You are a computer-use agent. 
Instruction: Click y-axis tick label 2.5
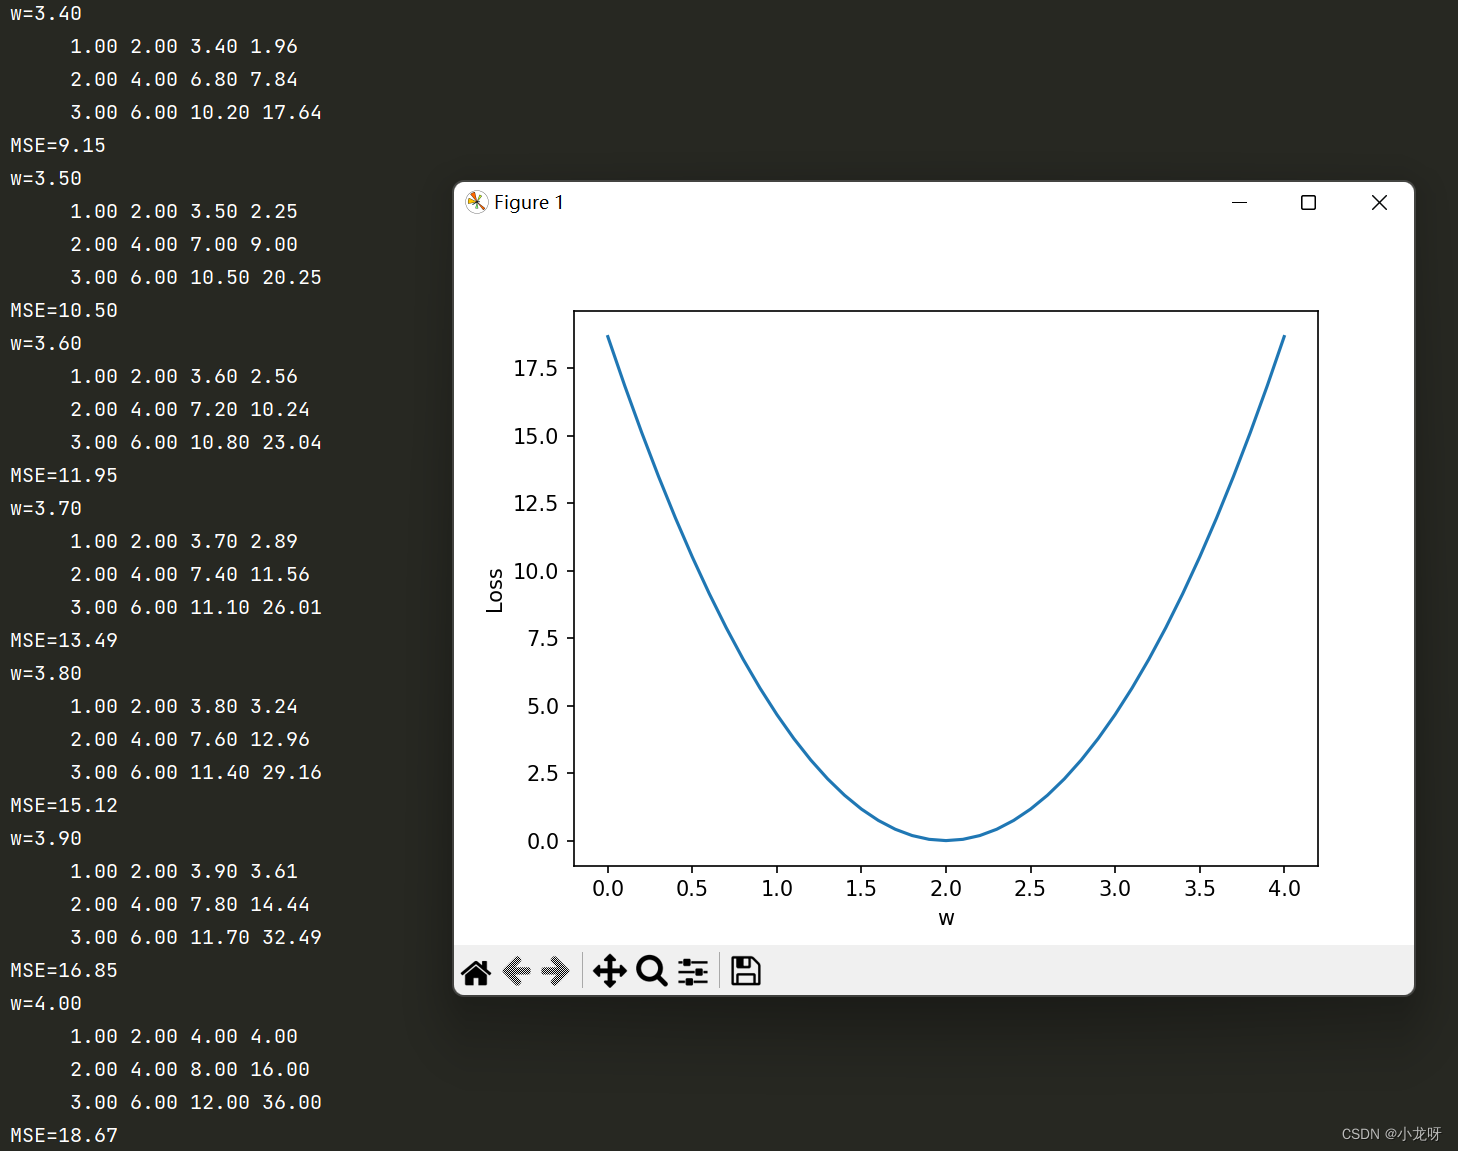pos(543,774)
